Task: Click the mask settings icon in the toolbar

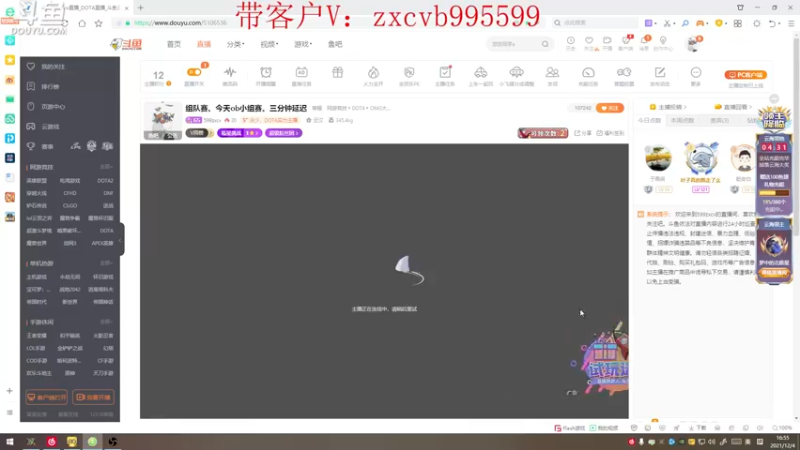Action: coord(624,72)
